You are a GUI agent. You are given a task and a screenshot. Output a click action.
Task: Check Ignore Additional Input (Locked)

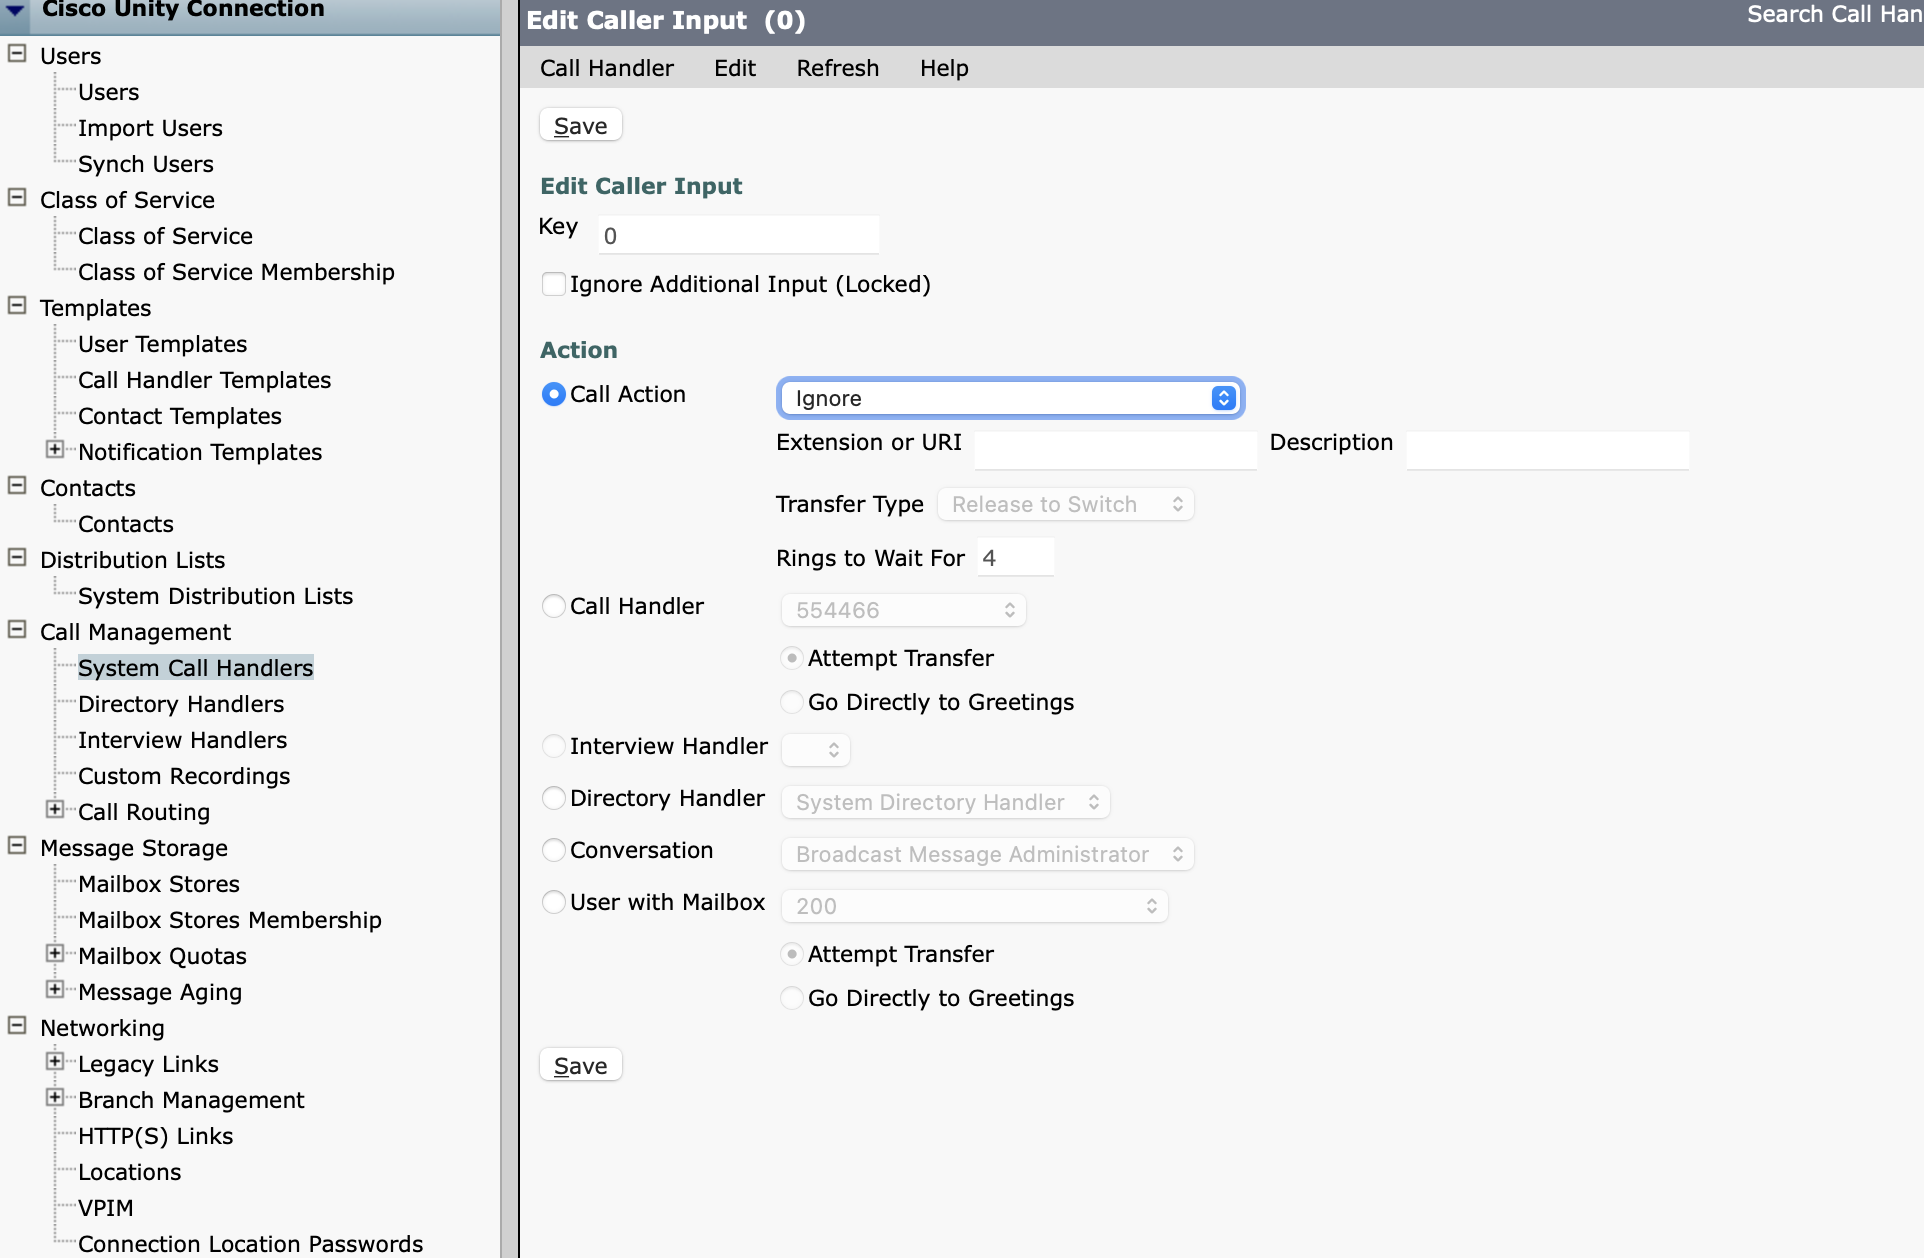click(554, 284)
